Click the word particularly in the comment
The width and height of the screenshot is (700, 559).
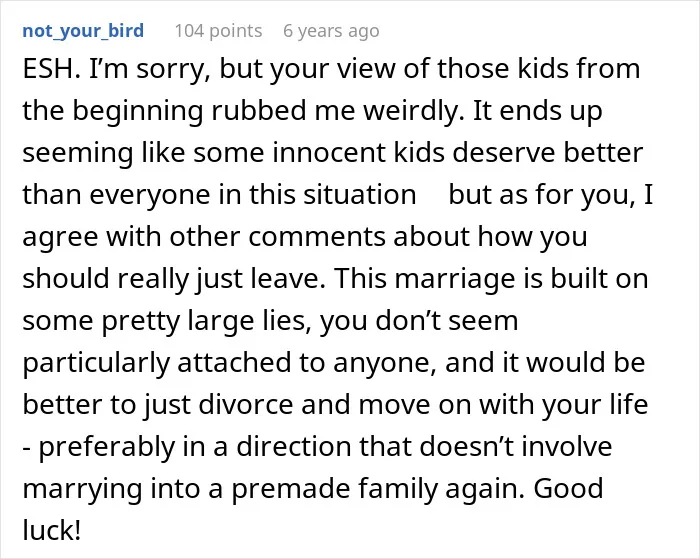[x=96, y=363]
